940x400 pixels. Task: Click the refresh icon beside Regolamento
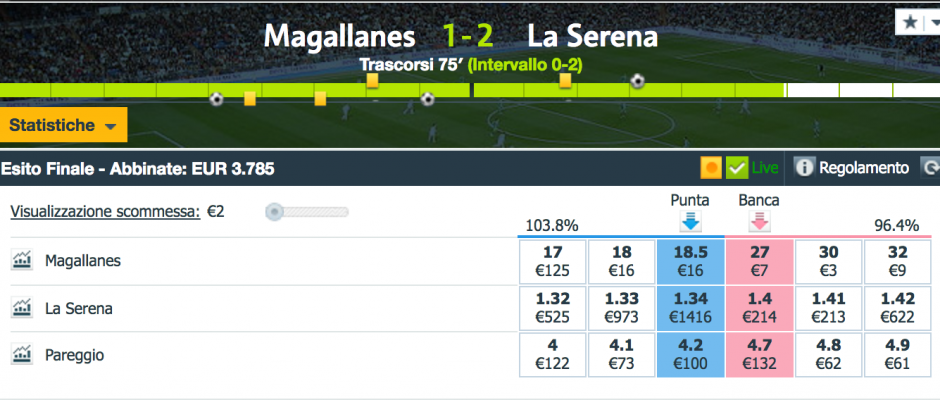pos(930,168)
